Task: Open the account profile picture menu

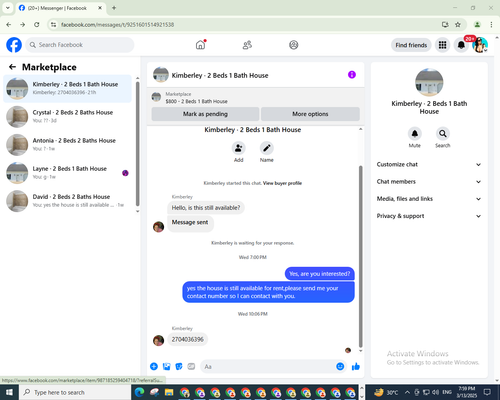Action: [480, 45]
